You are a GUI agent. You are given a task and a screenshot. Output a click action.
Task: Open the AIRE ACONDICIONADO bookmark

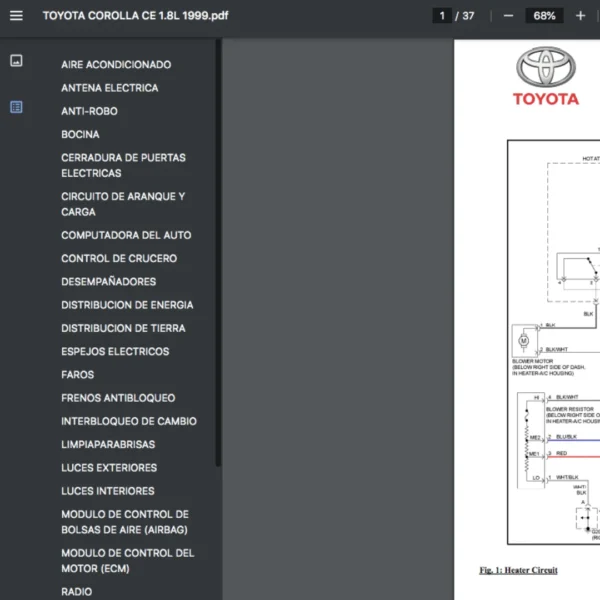(116, 65)
